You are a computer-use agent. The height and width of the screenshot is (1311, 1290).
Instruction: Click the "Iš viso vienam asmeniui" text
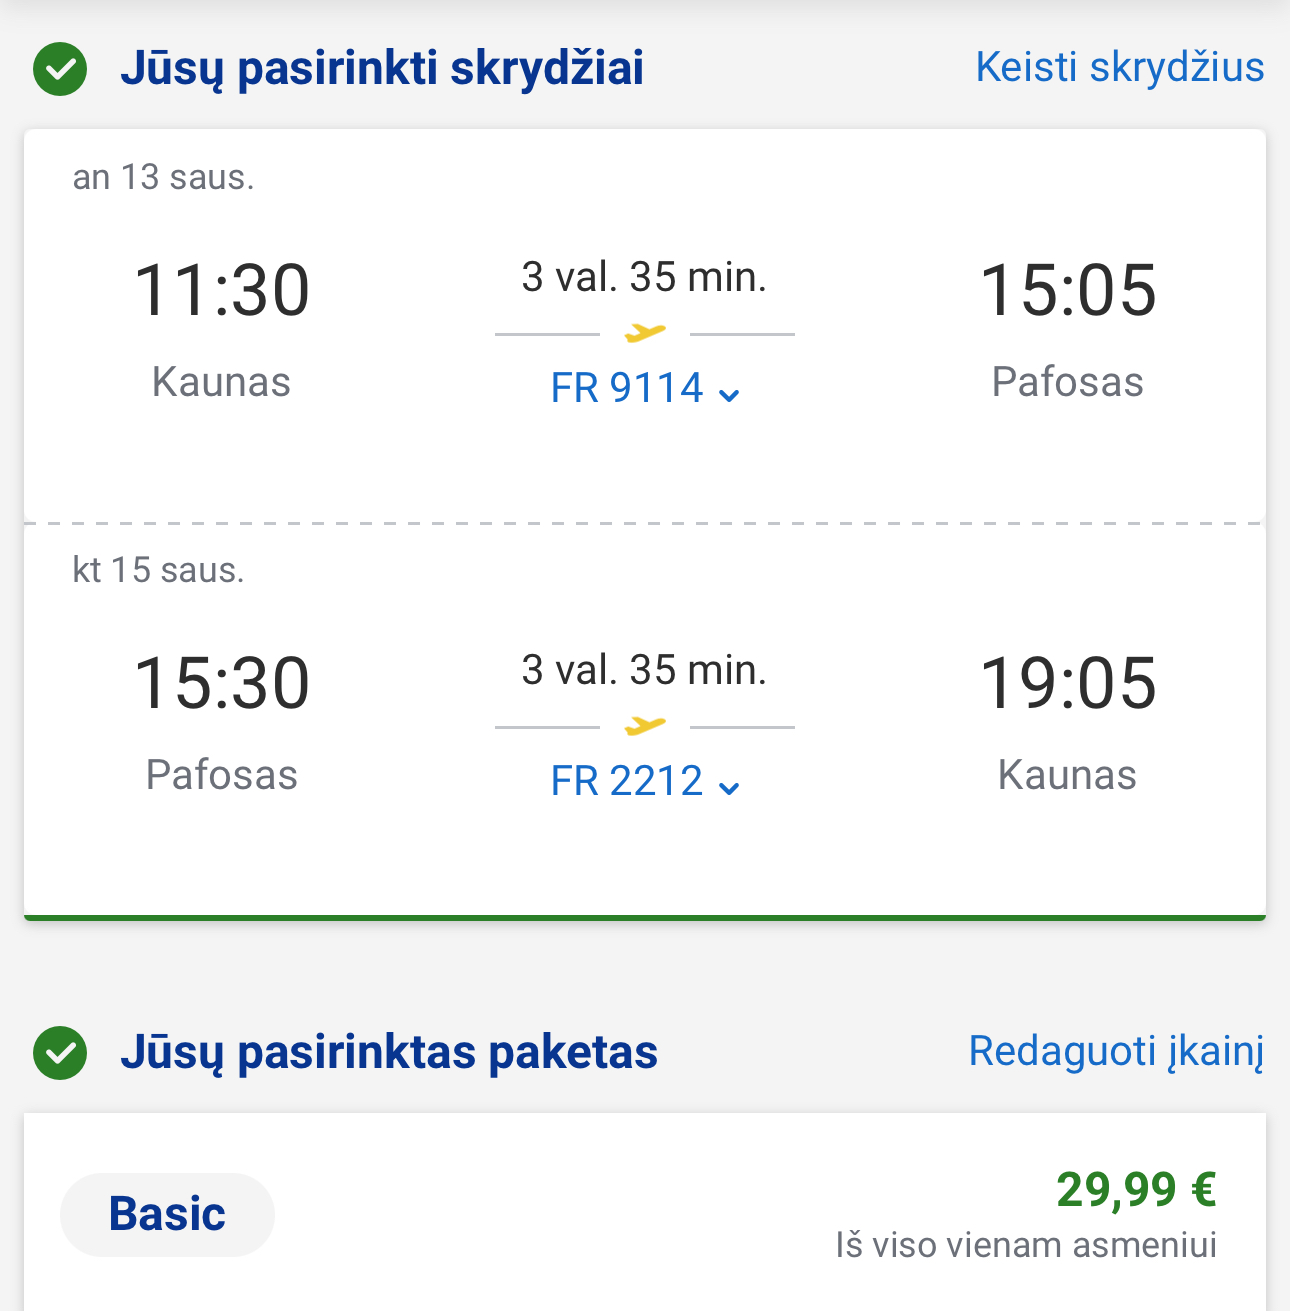tap(1026, 1246)
